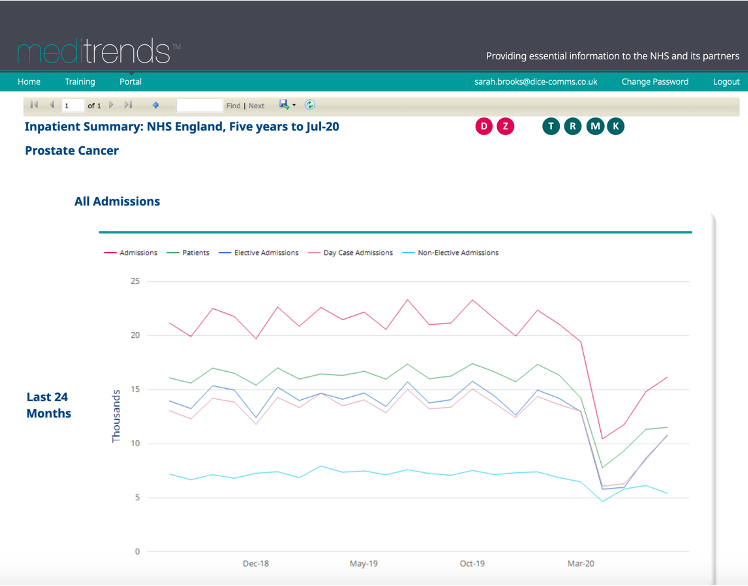
Task: Click the Find link in toolbar
Action: [x=233, y=106]
